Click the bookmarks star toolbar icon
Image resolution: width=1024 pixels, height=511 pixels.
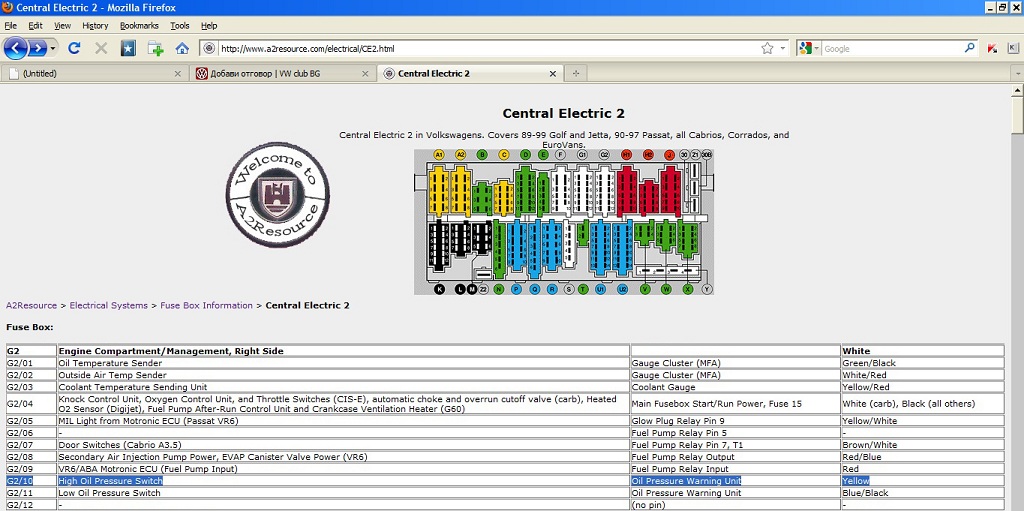pos(128,48)
